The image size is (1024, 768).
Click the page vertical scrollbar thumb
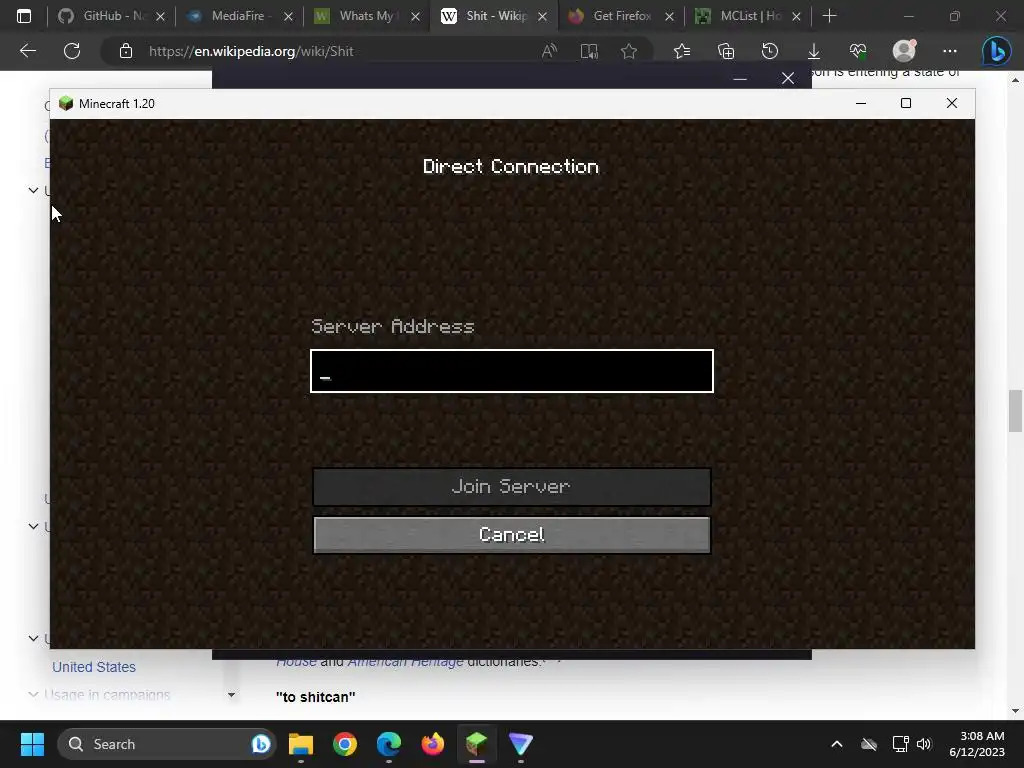point(1015,411)
